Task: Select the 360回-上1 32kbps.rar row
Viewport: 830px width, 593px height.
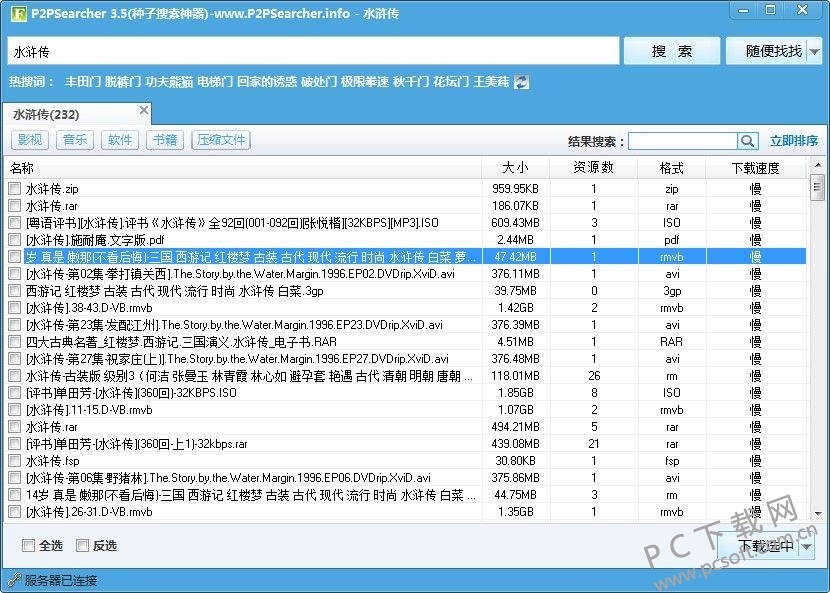Action: 405,444
